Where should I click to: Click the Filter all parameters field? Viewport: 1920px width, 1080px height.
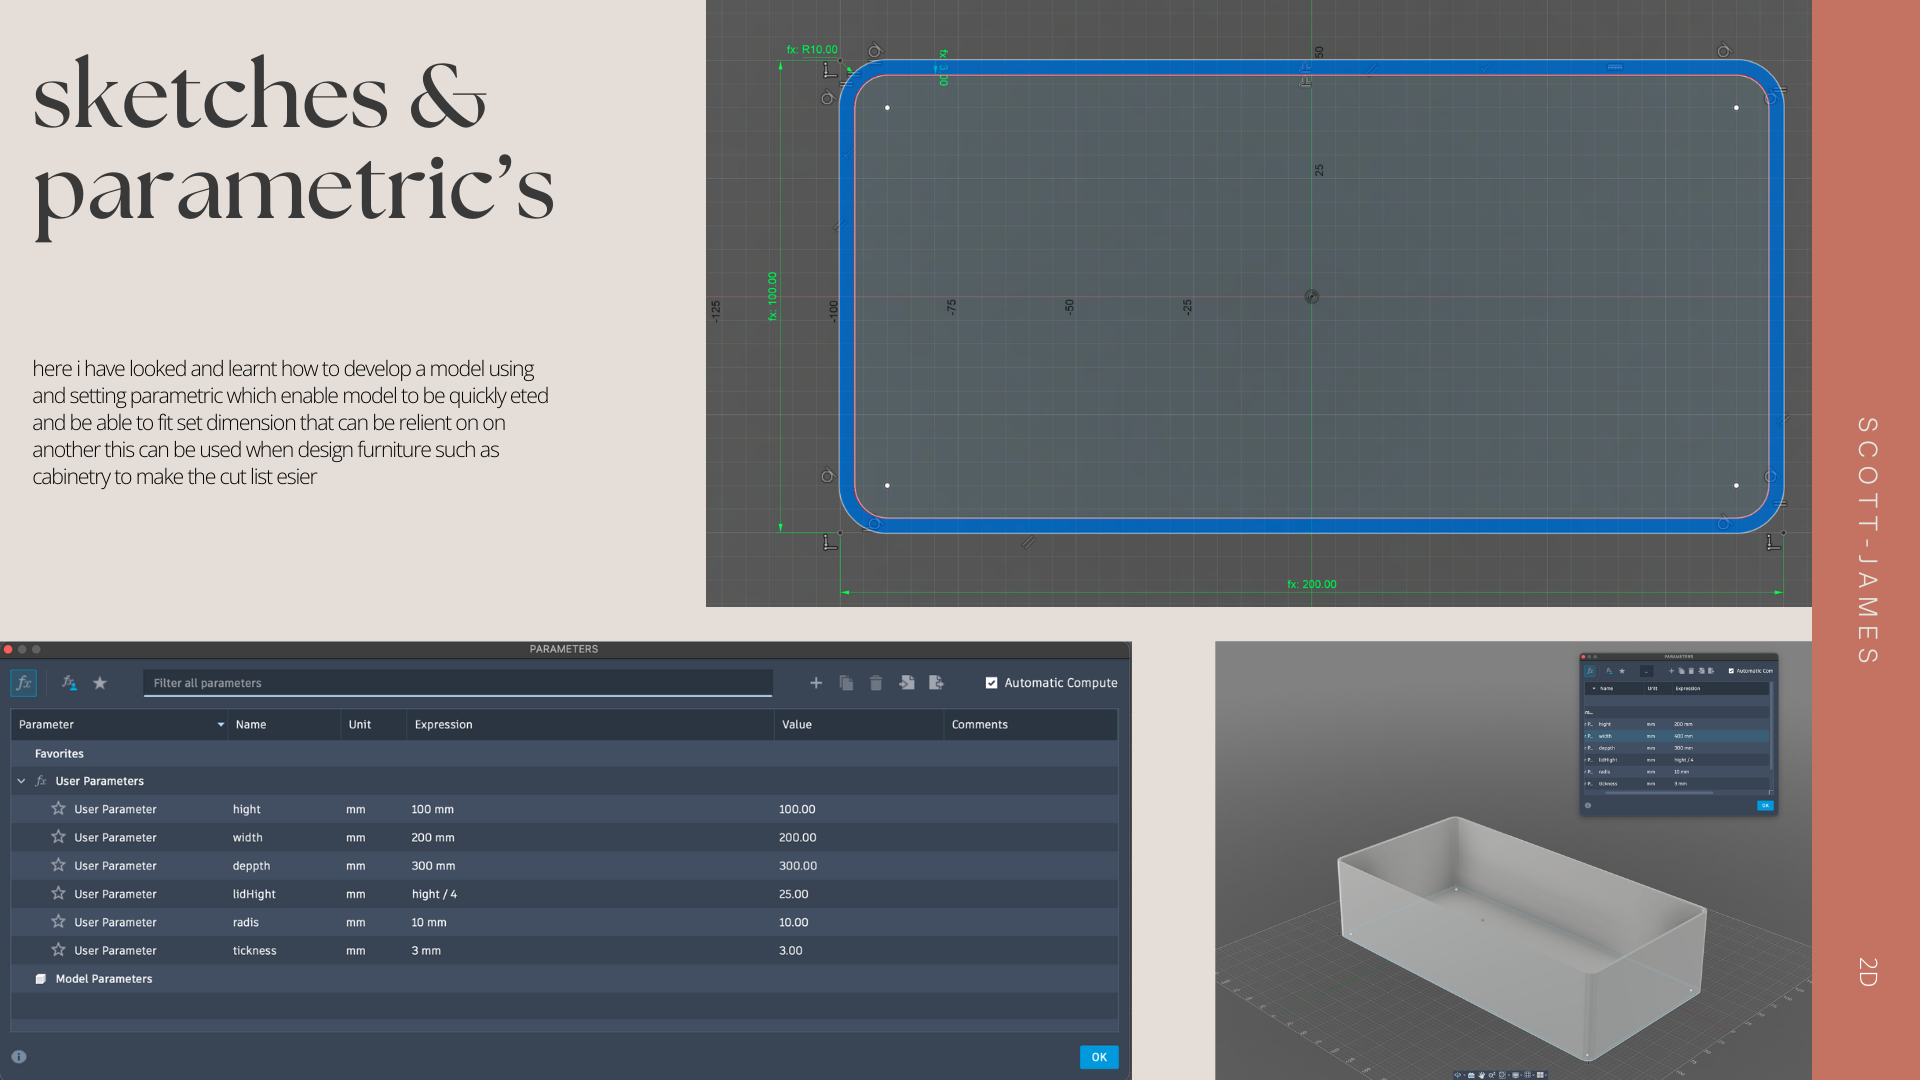[457, 683]
